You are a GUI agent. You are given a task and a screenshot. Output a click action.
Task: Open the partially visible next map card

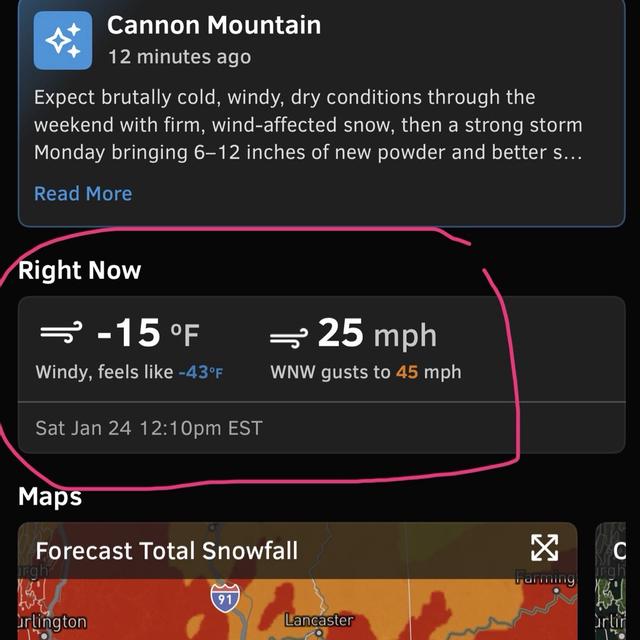tap(617, 580)
